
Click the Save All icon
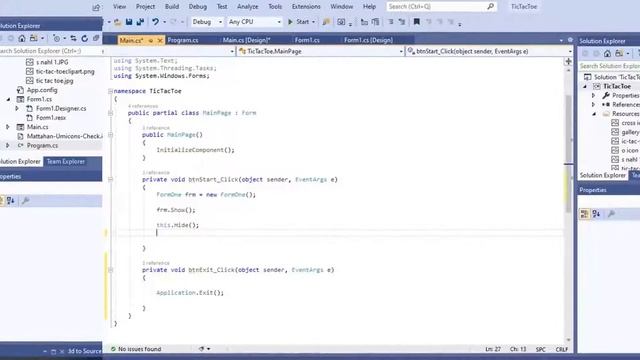[140, 22]
